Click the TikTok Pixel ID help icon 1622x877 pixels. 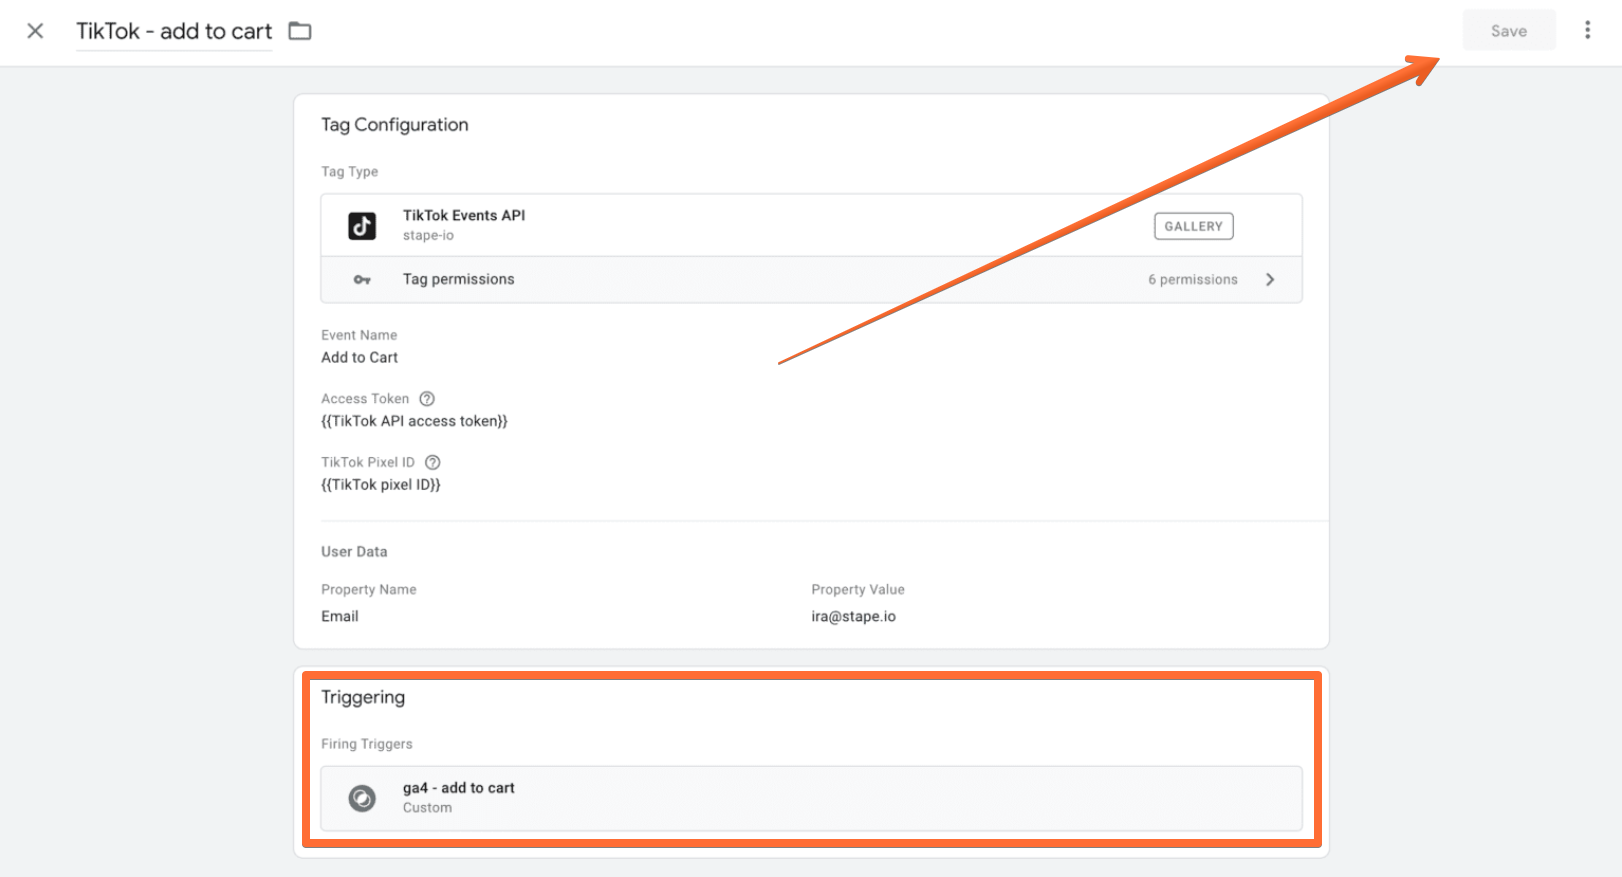coord(433,462)
